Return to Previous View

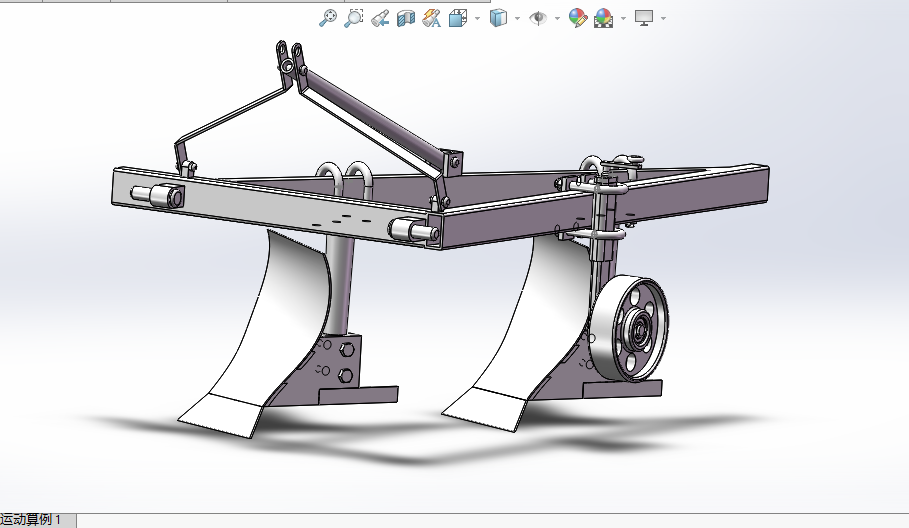(379, 18)
